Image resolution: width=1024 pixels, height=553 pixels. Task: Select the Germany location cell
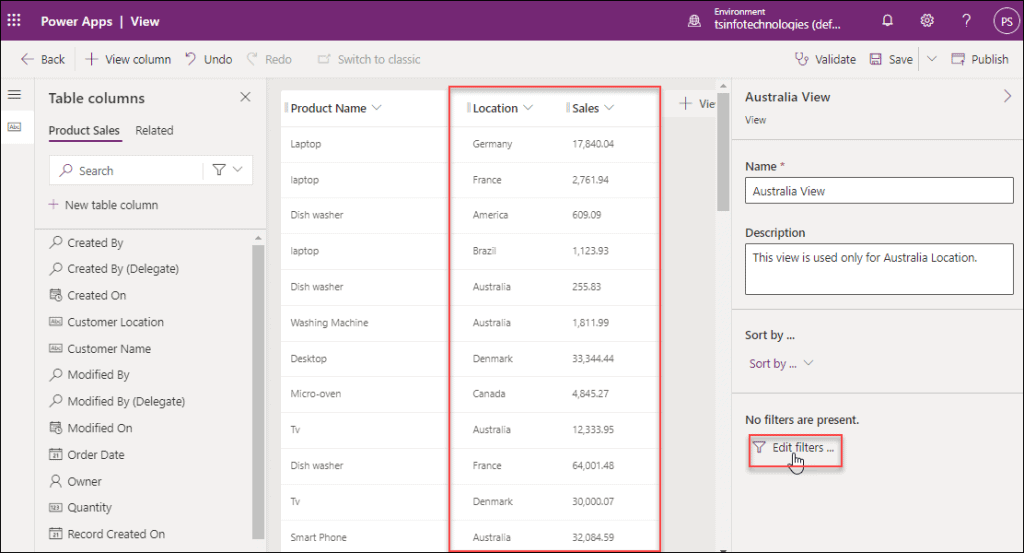coord(492,144)
